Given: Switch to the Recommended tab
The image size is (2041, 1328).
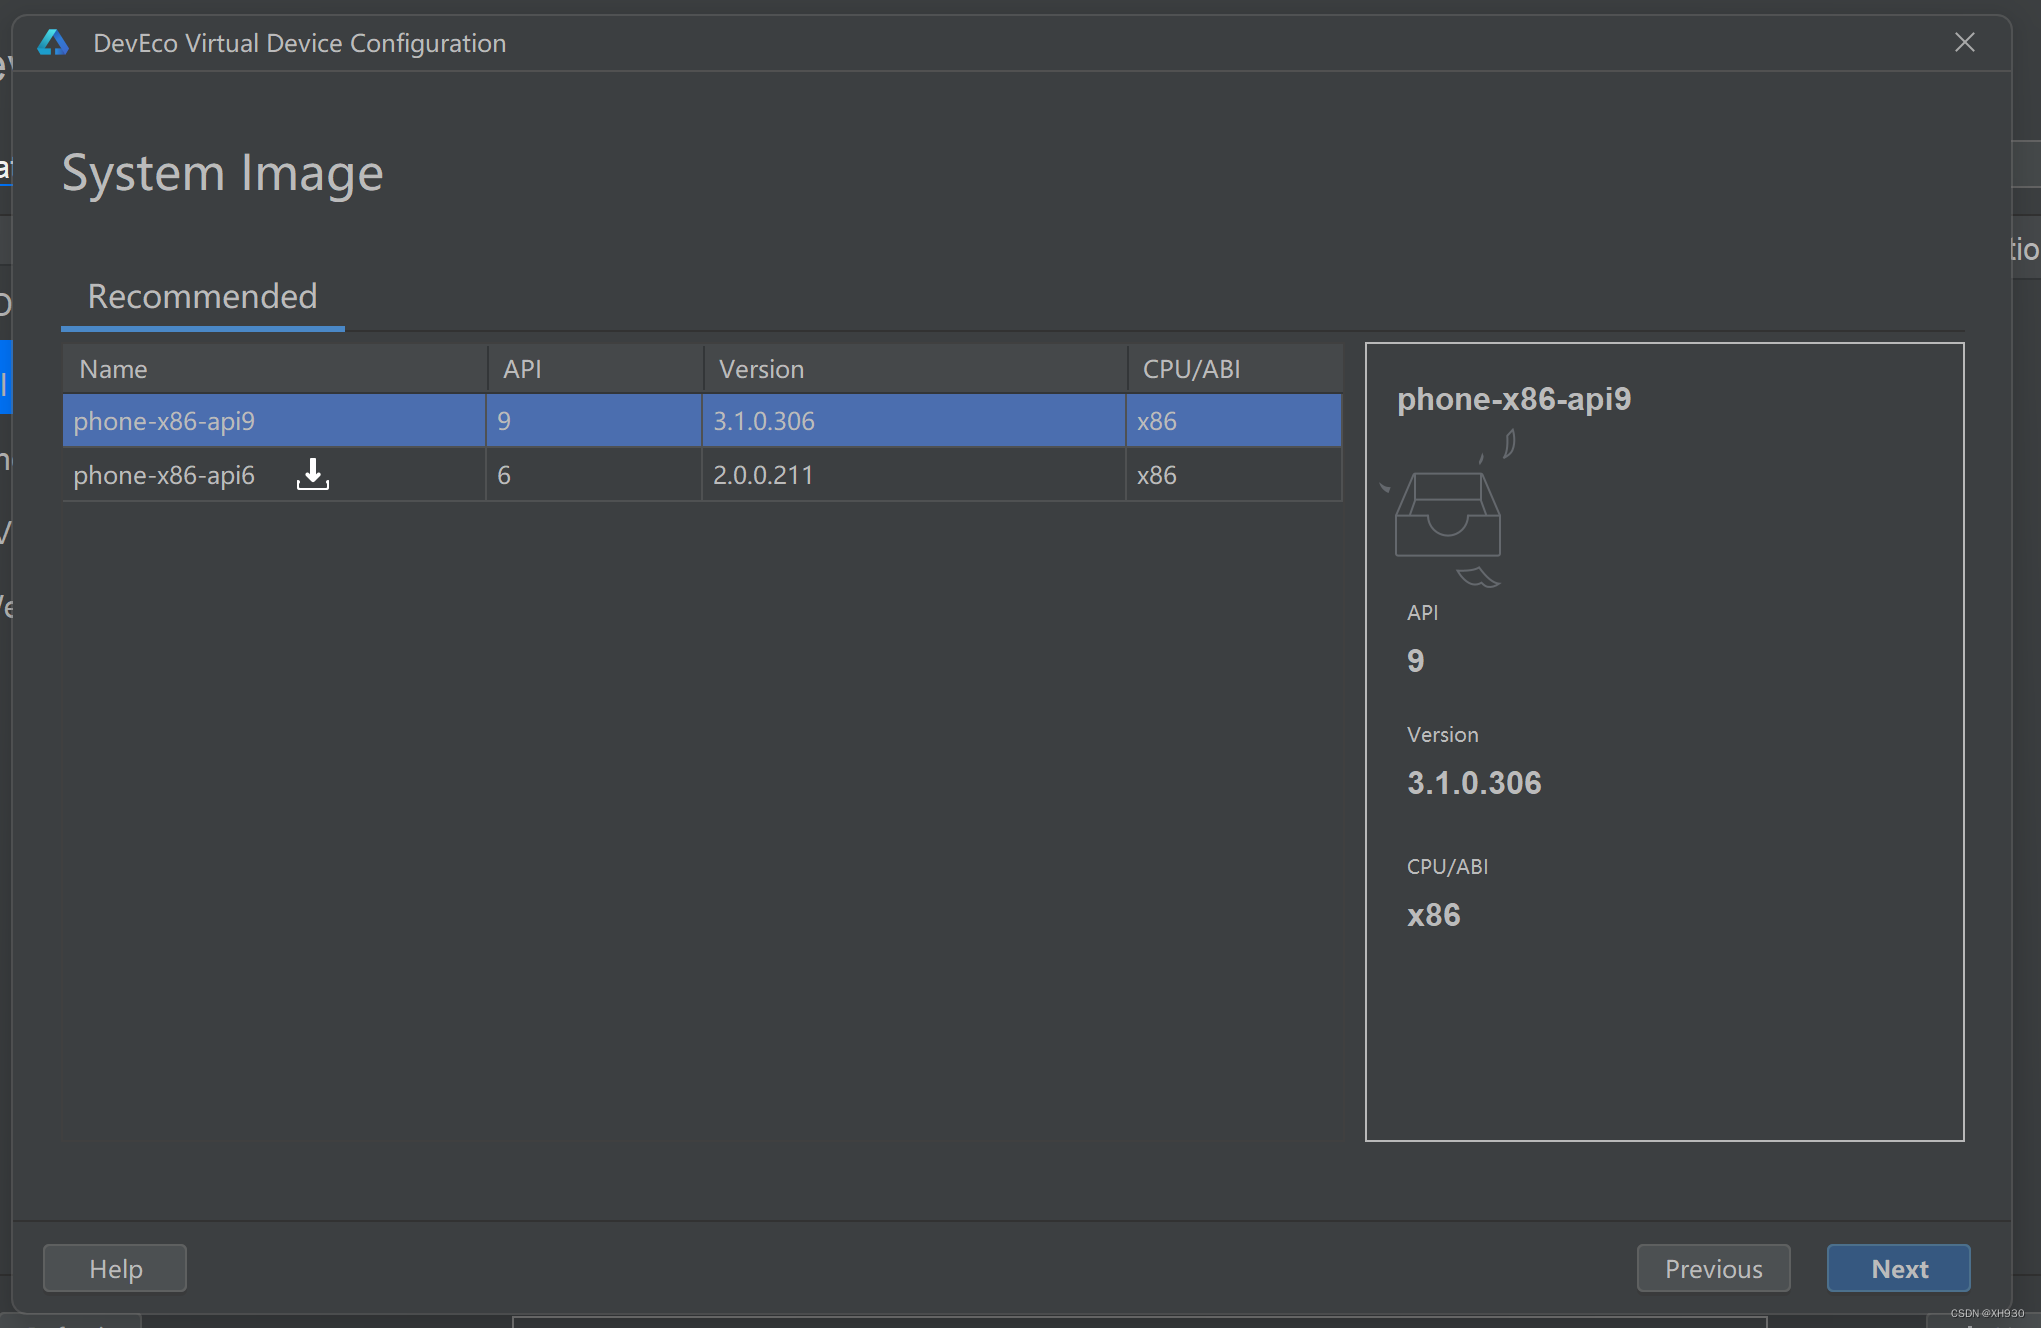Looking at the screenshot, I should [x=202, y=296].
